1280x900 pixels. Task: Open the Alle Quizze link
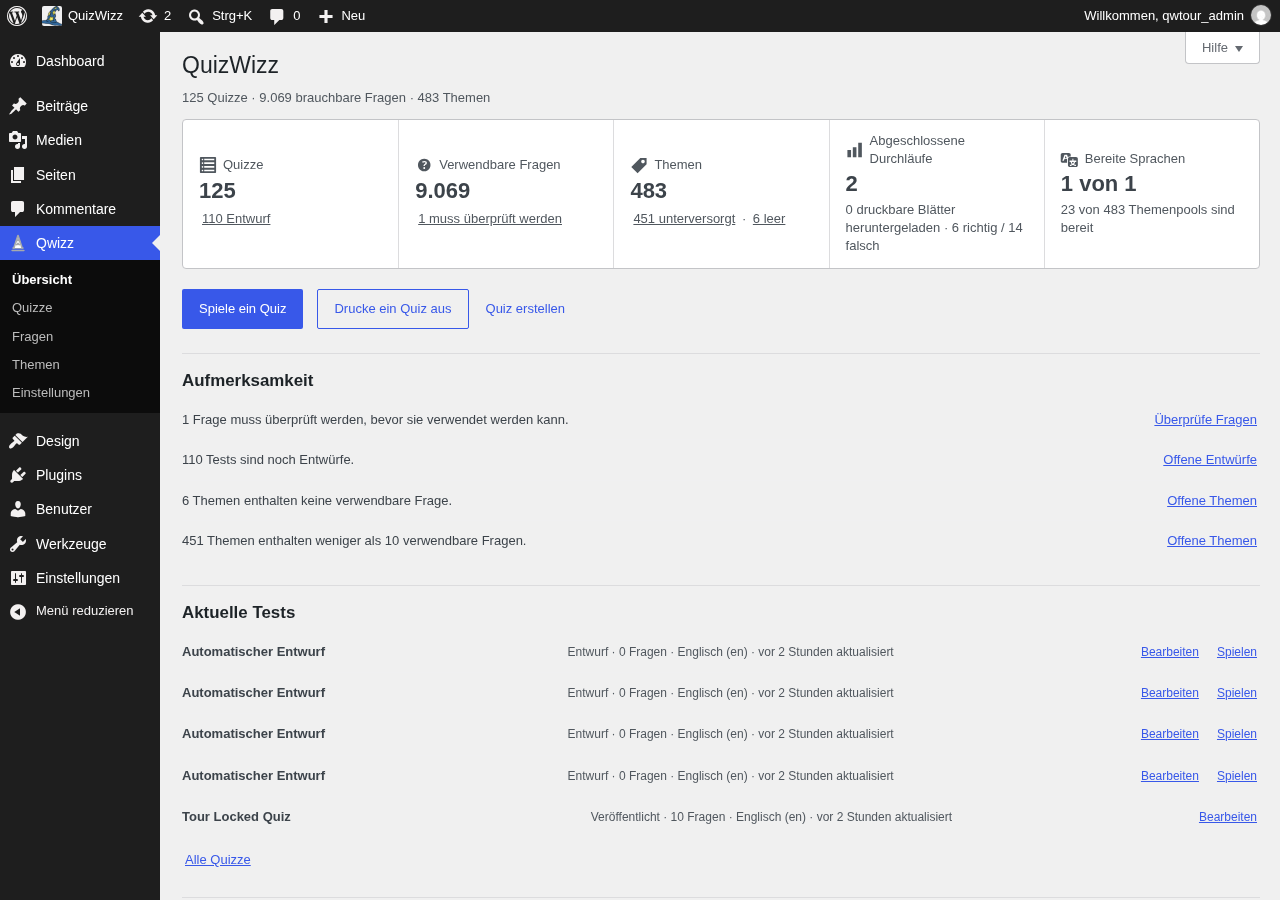pos(218,859)
